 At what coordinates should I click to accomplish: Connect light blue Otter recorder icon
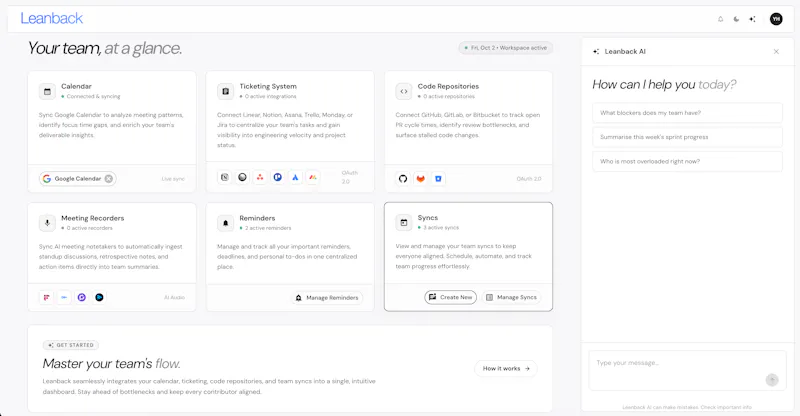(64, 297)
